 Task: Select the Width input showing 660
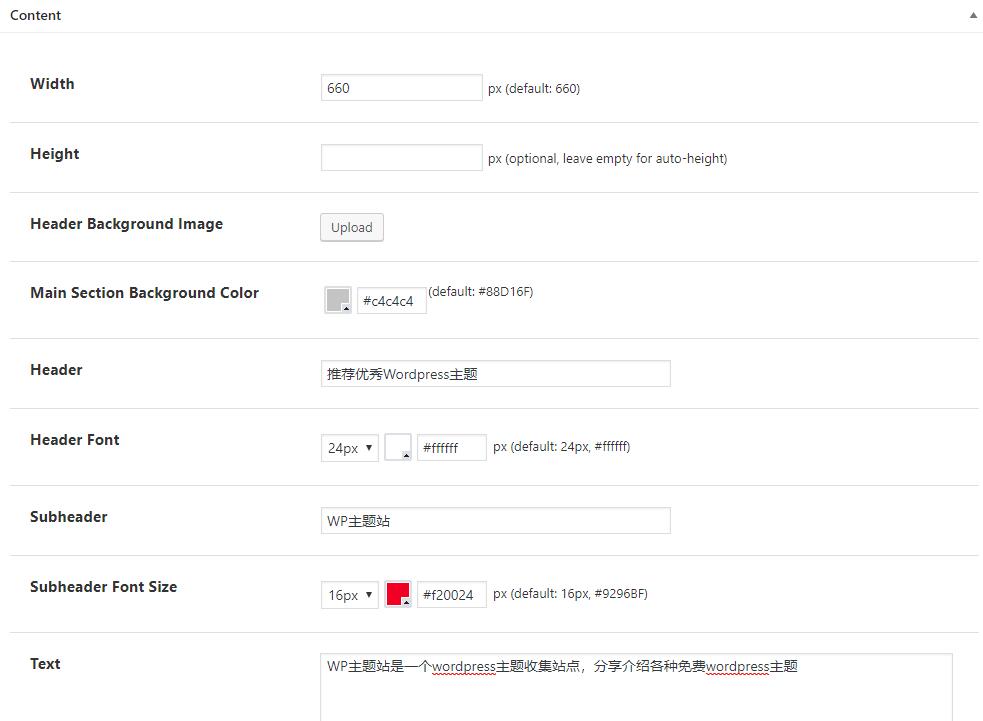point(401,87)
